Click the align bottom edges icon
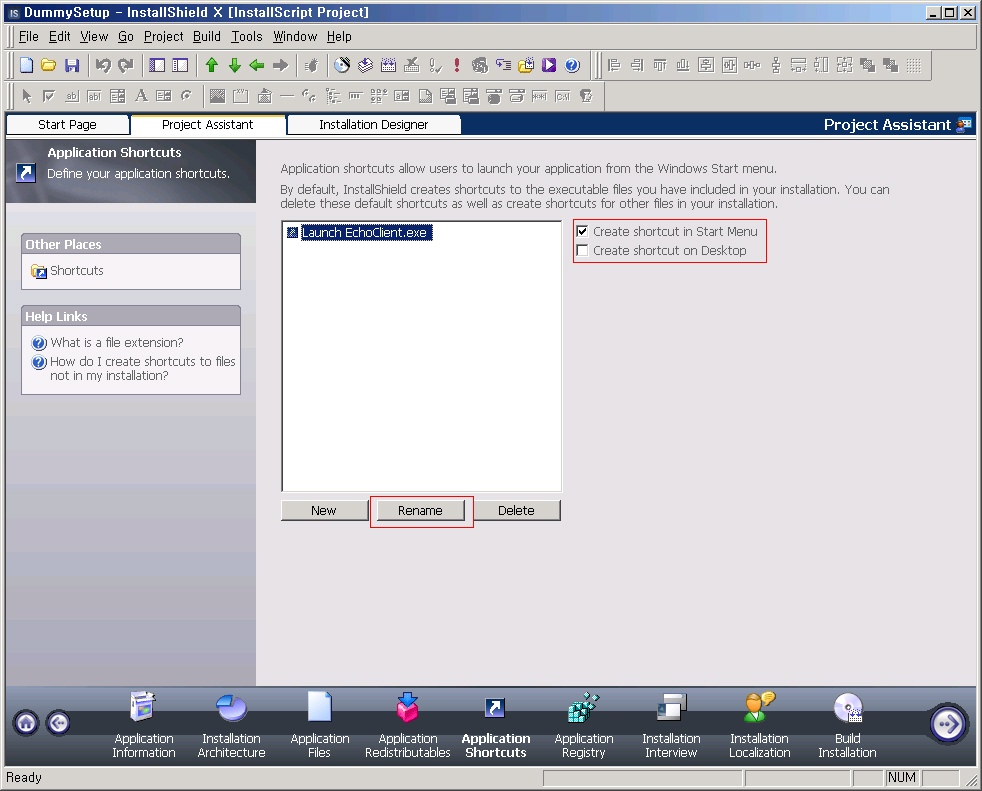 (683, 65)
